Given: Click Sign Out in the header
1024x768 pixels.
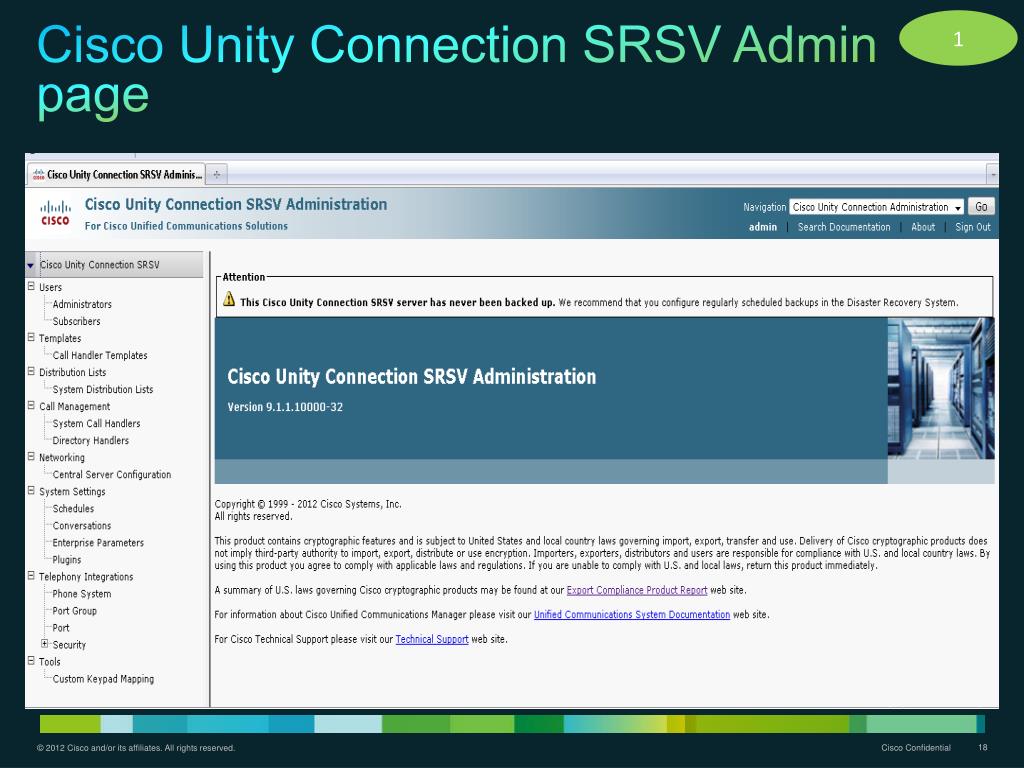Looking at the screenshot, I should tap(972, 227).
